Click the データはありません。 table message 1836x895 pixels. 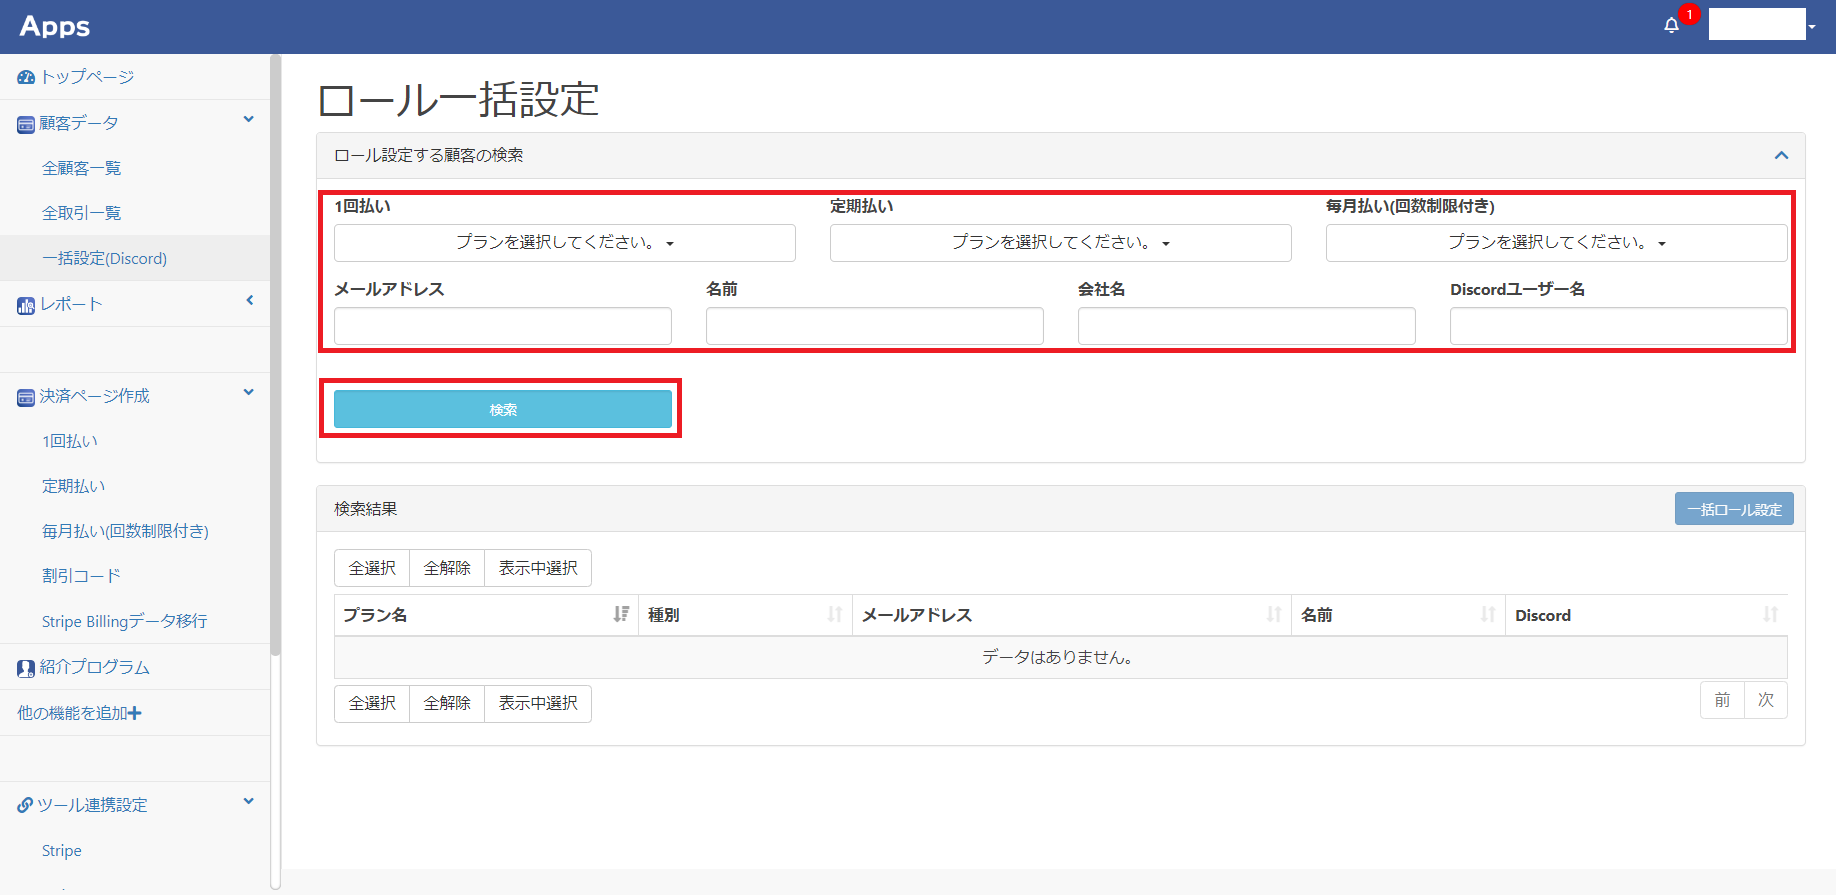coord(1057,657)
